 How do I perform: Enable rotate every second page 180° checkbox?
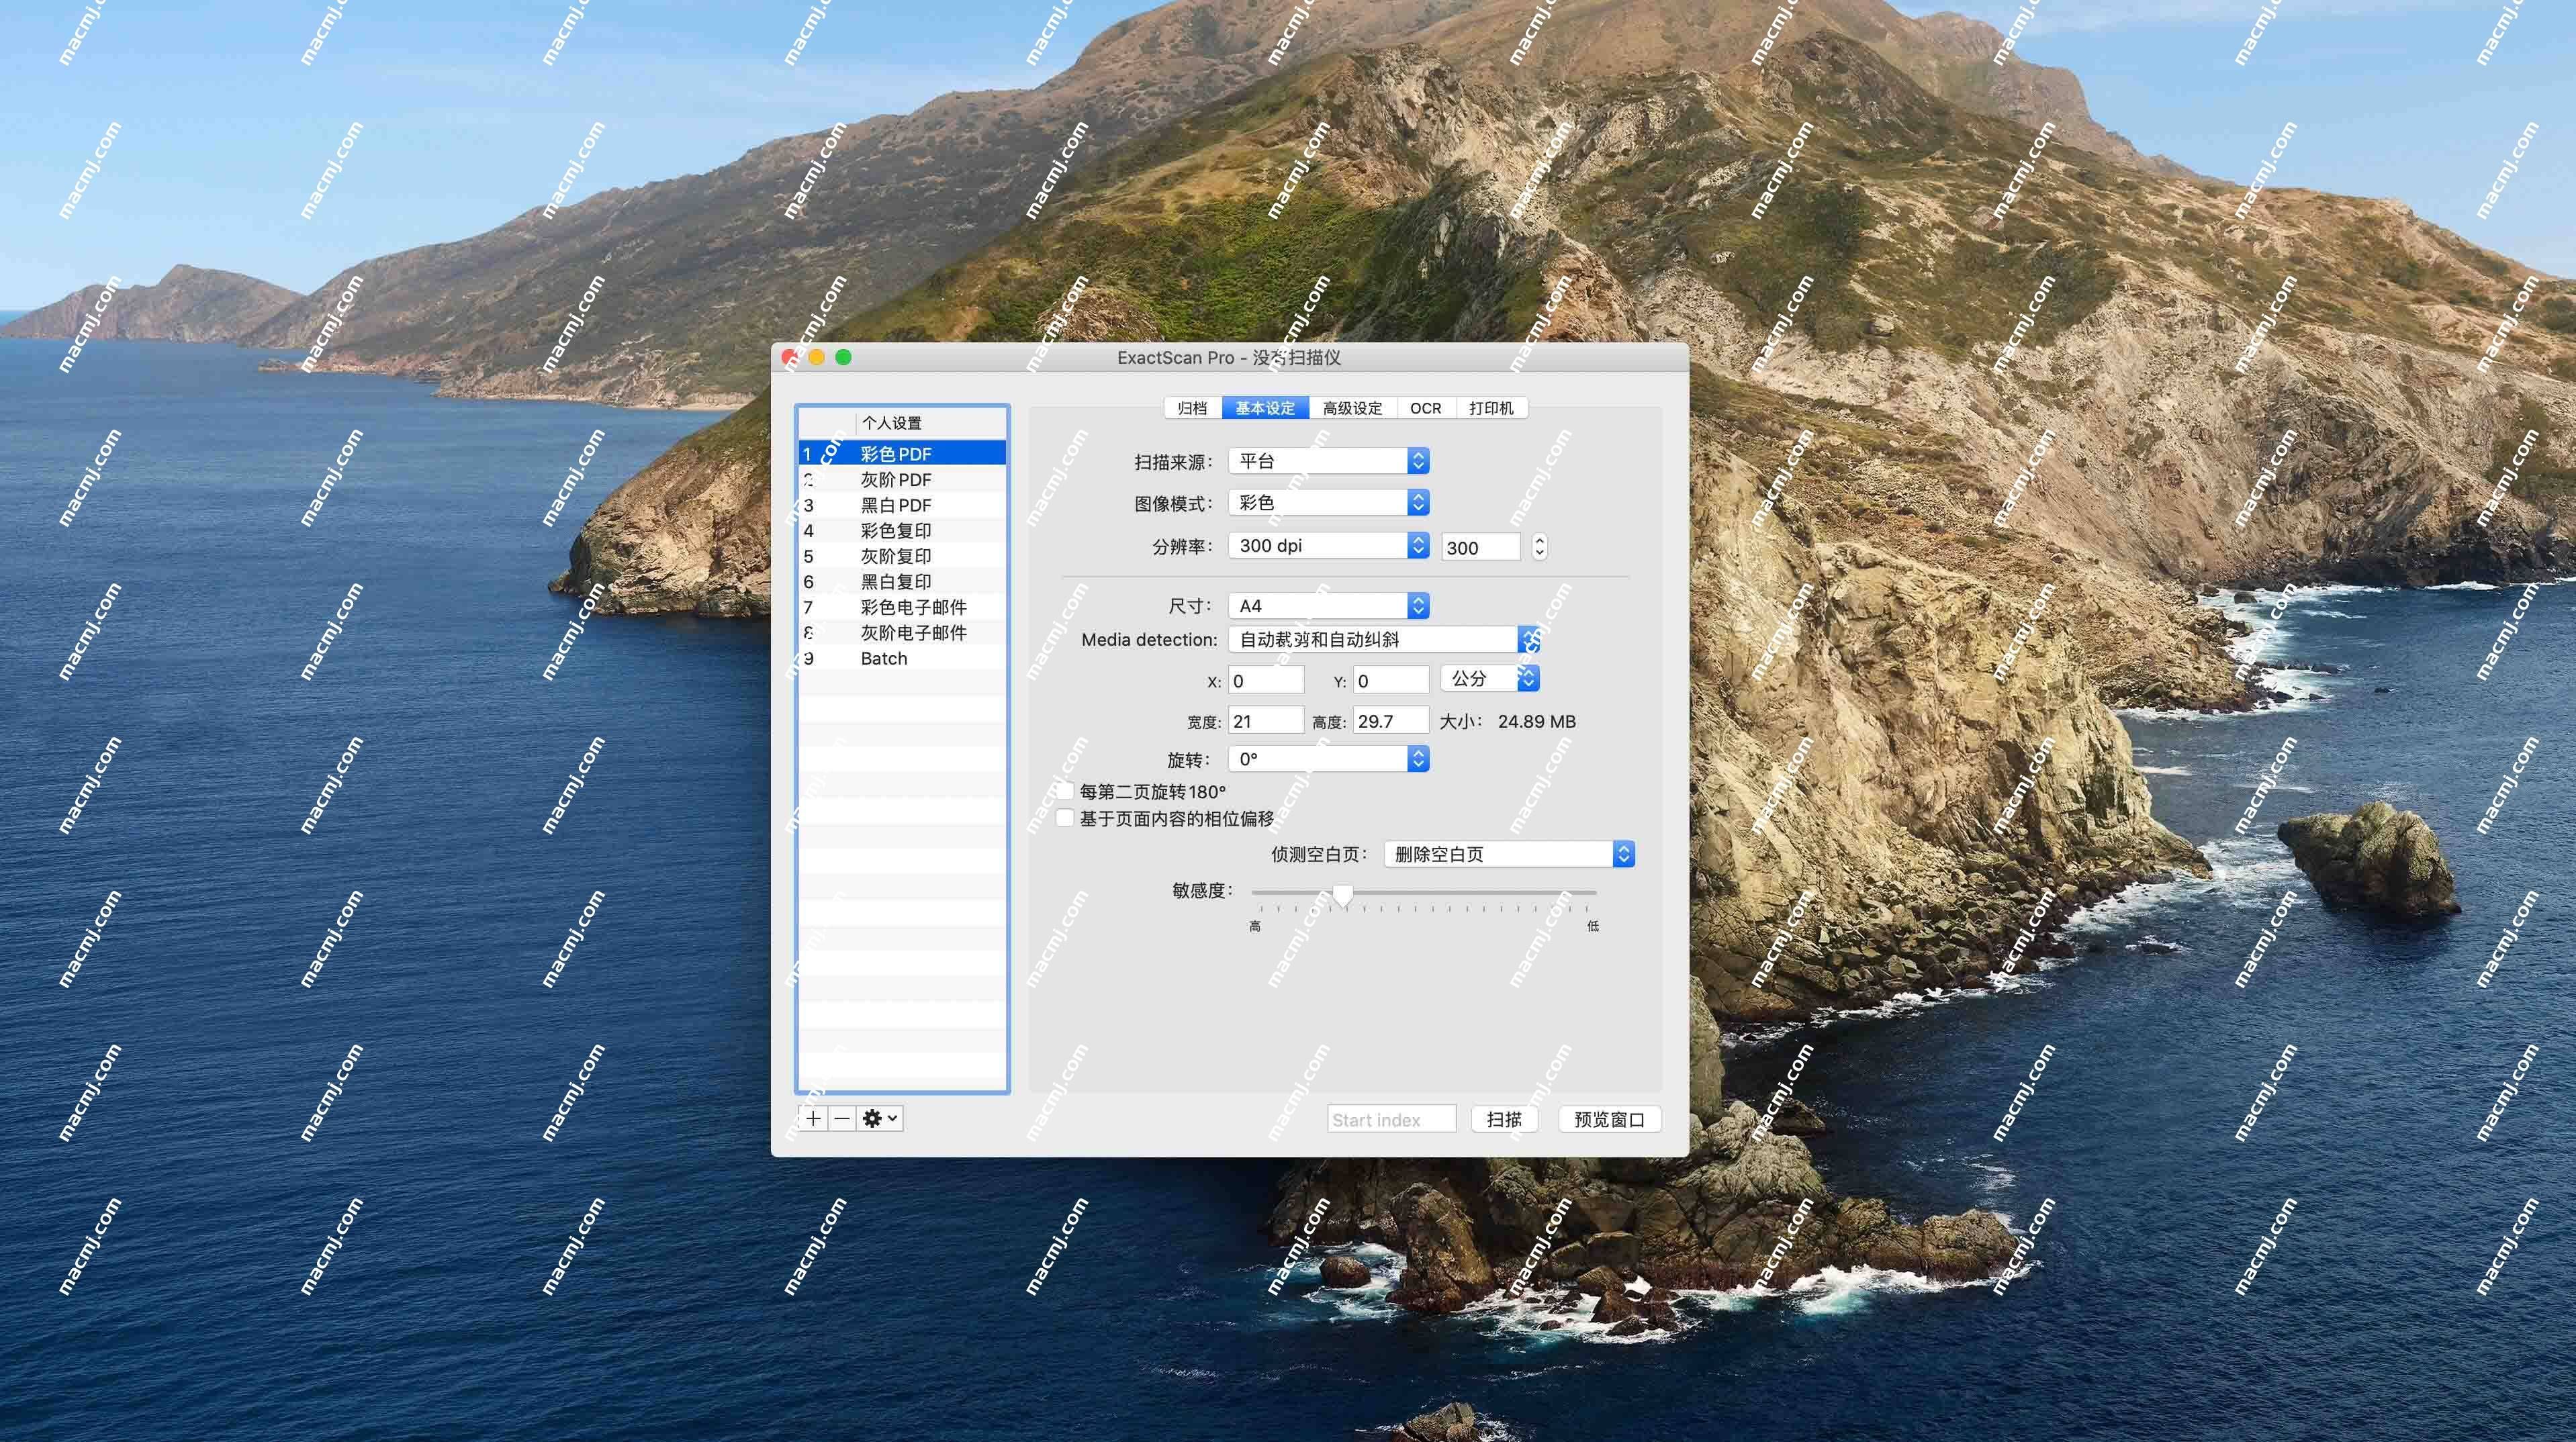1065,791
